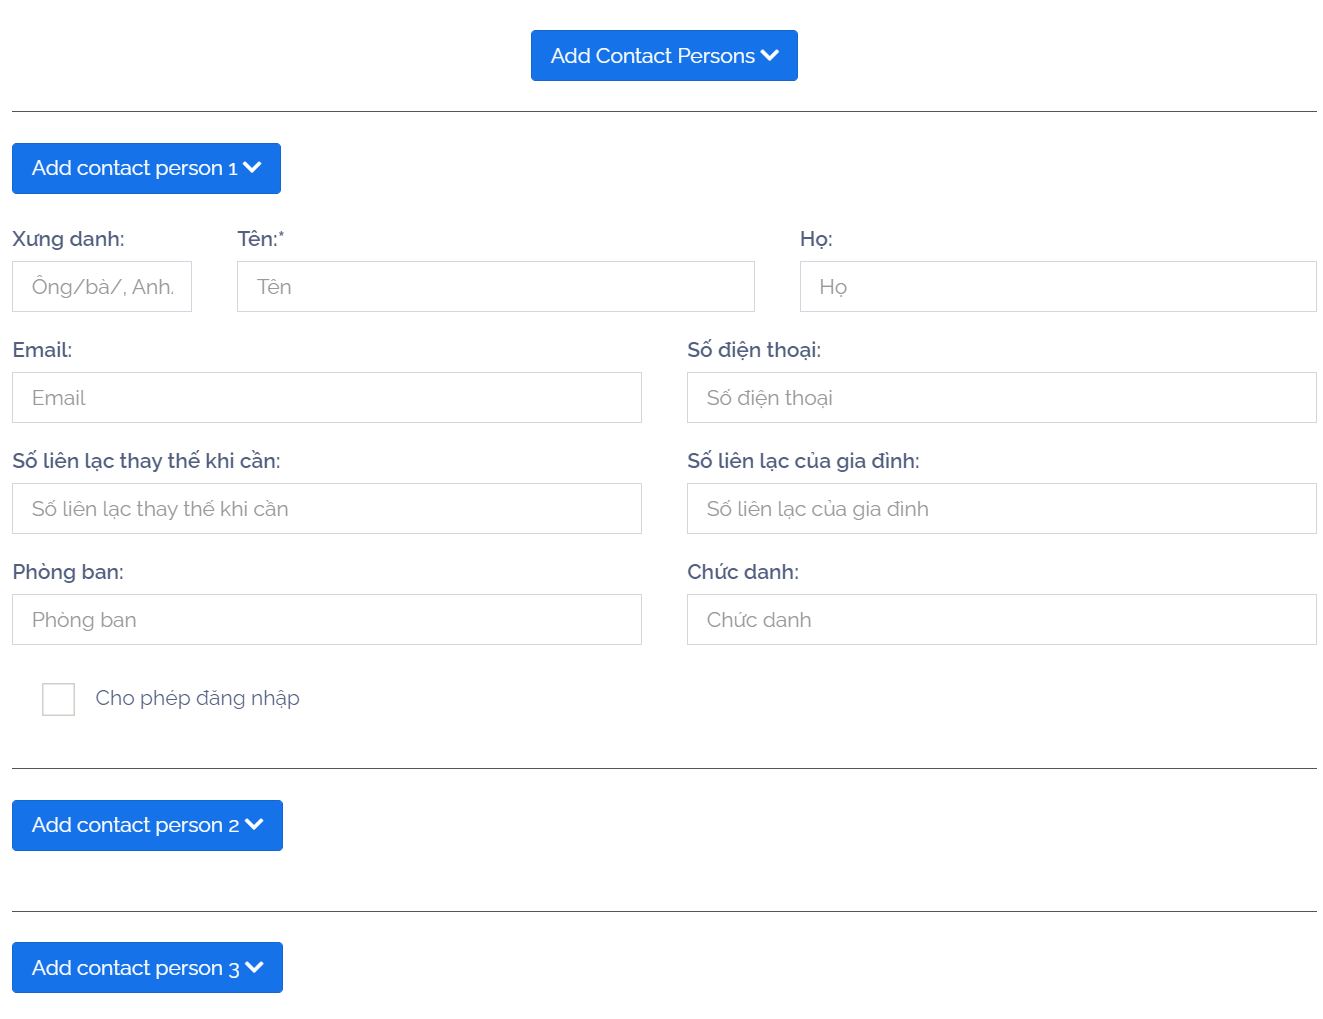Collapse the Add contact person 1 section

(146, 168)
